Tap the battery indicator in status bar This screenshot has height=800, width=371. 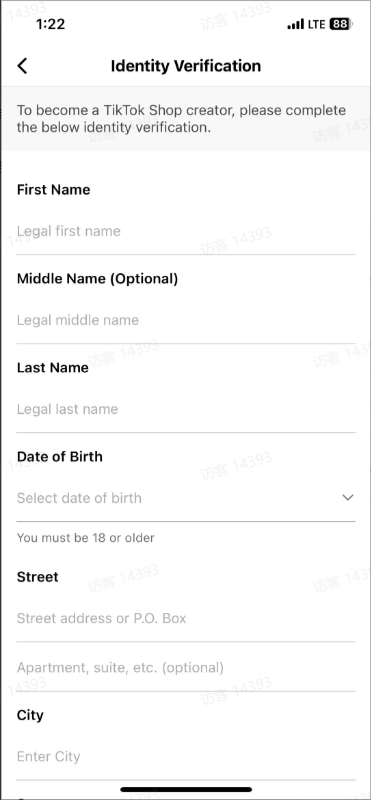(341, 24)
